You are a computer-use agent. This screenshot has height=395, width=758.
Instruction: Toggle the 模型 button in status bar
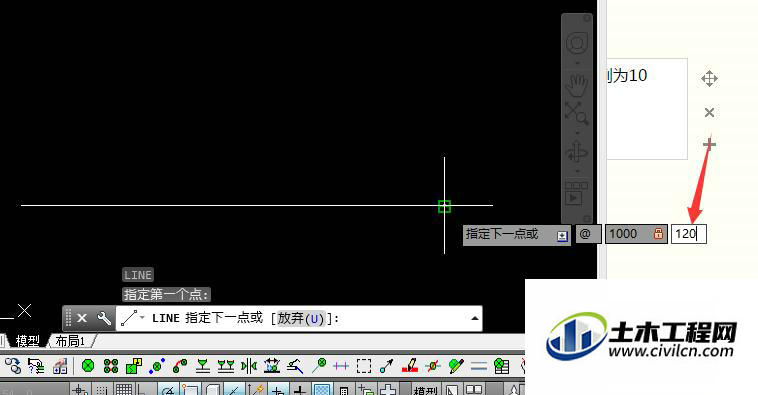click(425, 390)
